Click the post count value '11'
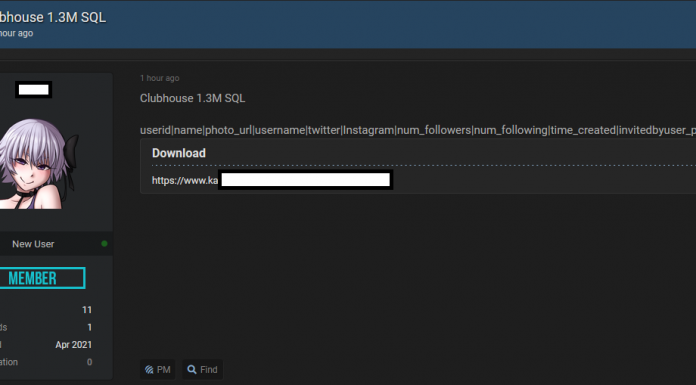Viewport: 696px width, 385px height. 87,310
